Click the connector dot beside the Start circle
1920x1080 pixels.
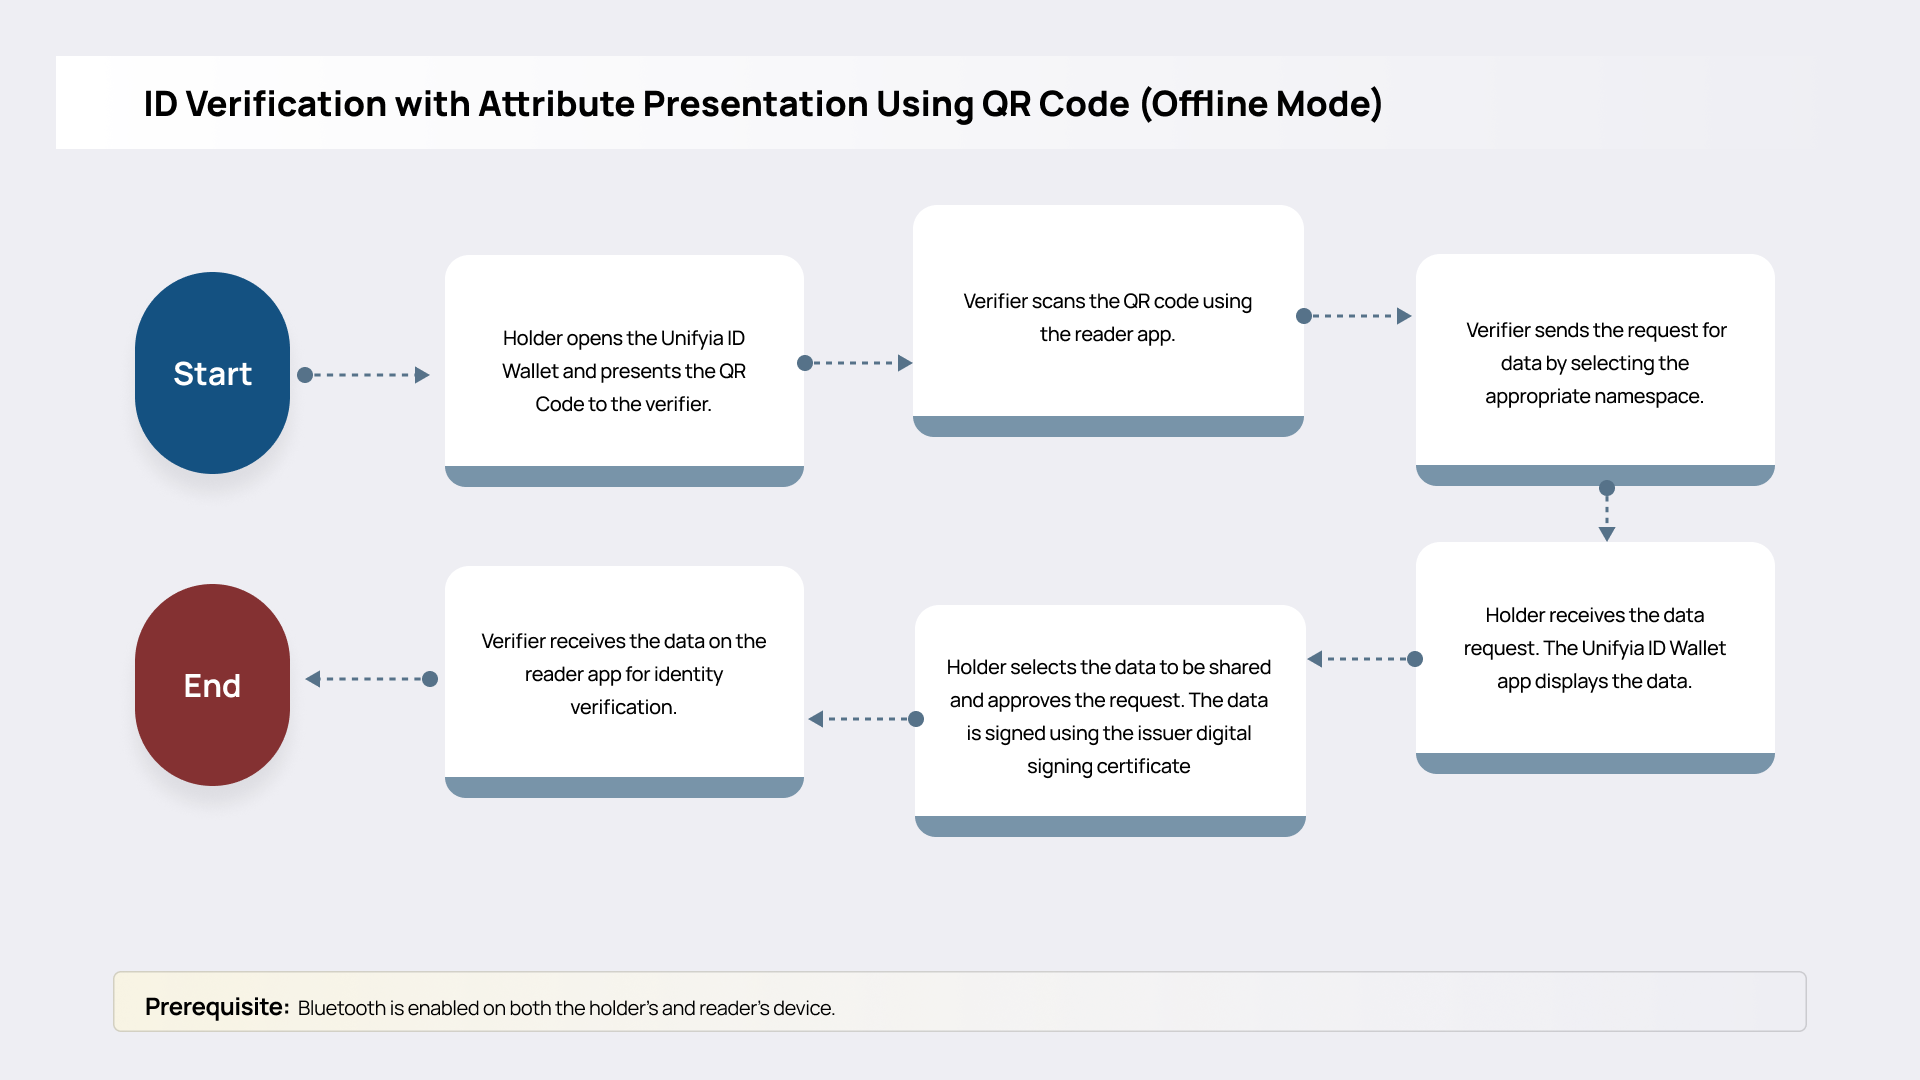(x=304, y=374)
